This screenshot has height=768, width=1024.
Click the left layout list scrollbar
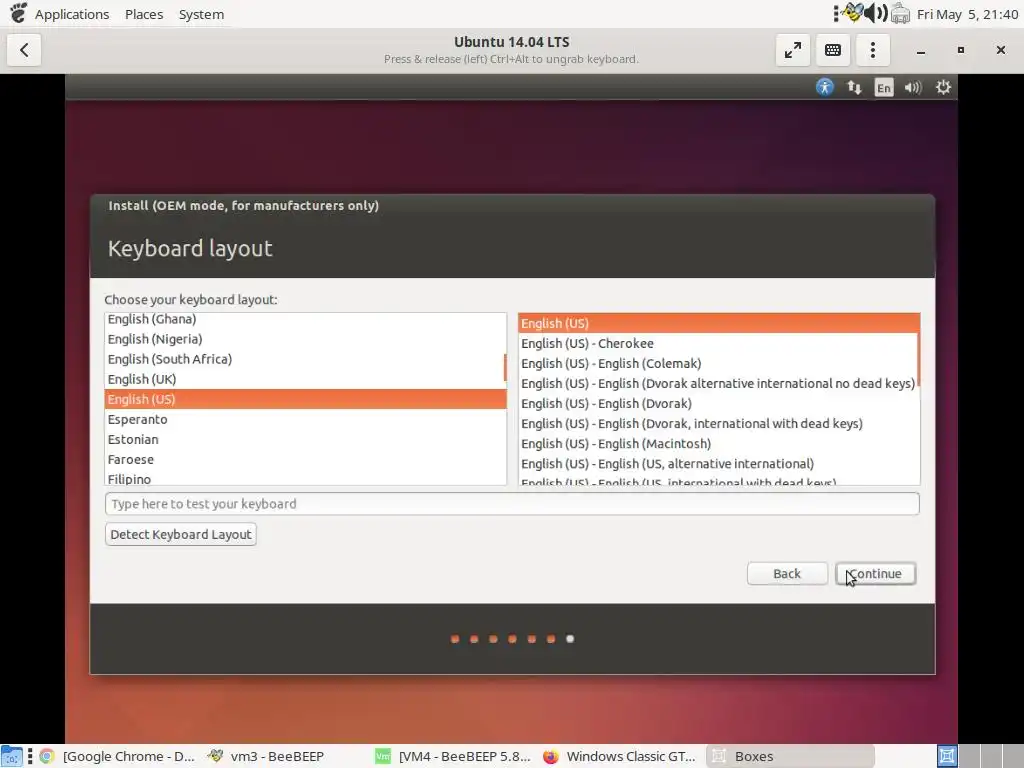point(505,367)
